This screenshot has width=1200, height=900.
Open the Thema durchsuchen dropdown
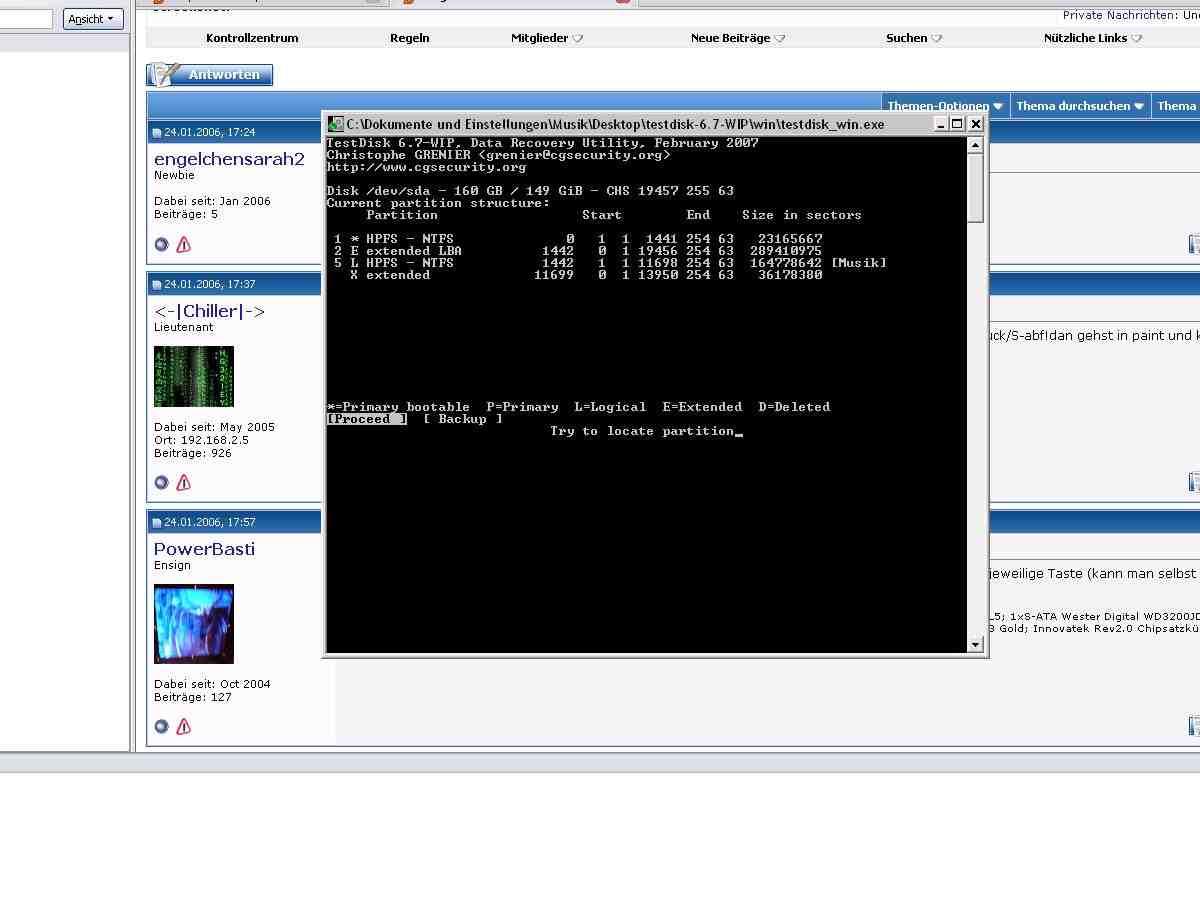(1080, 106)
